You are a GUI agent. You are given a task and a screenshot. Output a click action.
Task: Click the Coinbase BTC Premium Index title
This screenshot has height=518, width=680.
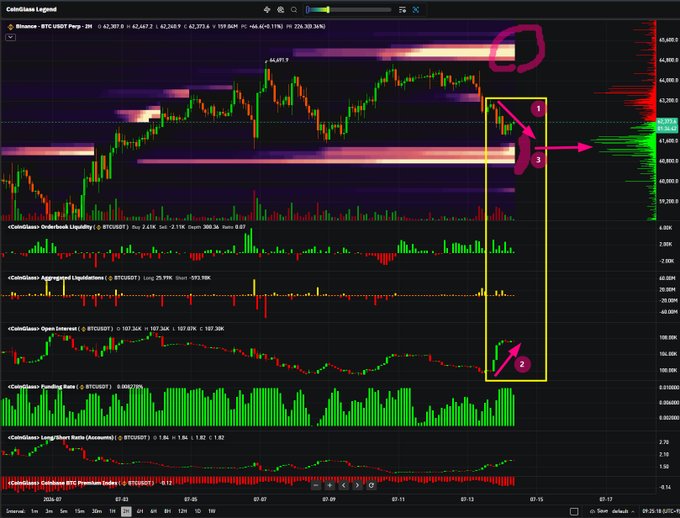point(62,483)
